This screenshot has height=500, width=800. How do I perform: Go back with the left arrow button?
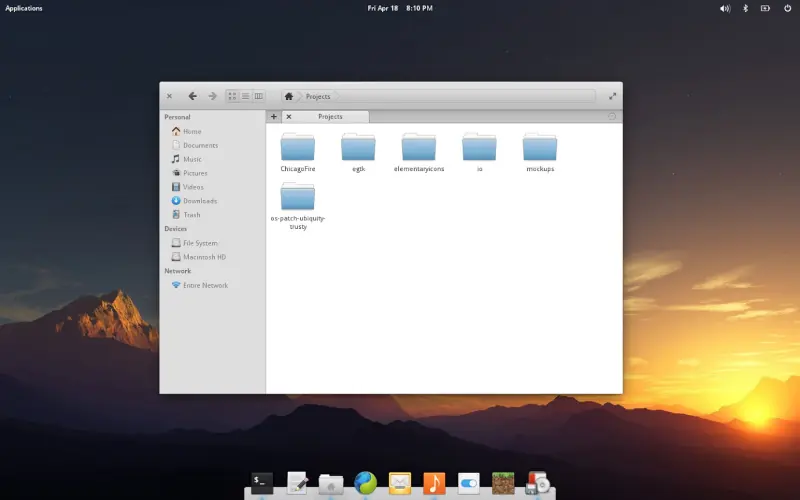click(x=192, y=96)
